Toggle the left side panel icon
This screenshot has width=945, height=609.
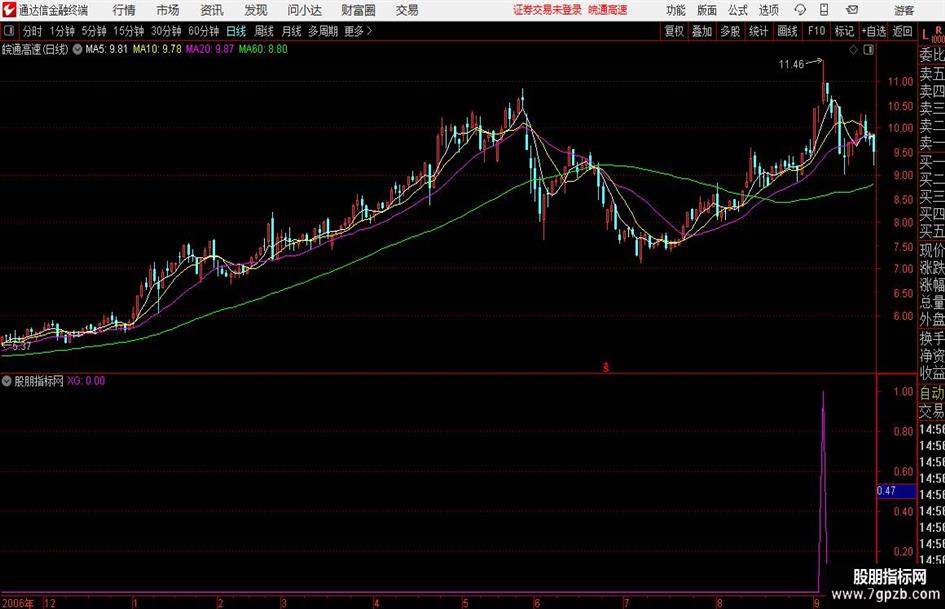[x=8, y=31]
